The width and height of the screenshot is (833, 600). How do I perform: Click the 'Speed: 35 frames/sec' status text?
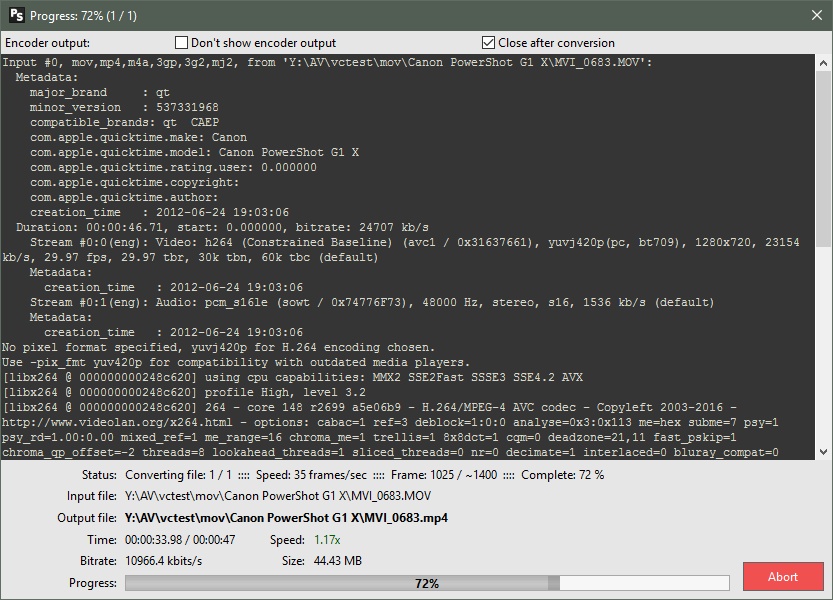tap(311, 475)
